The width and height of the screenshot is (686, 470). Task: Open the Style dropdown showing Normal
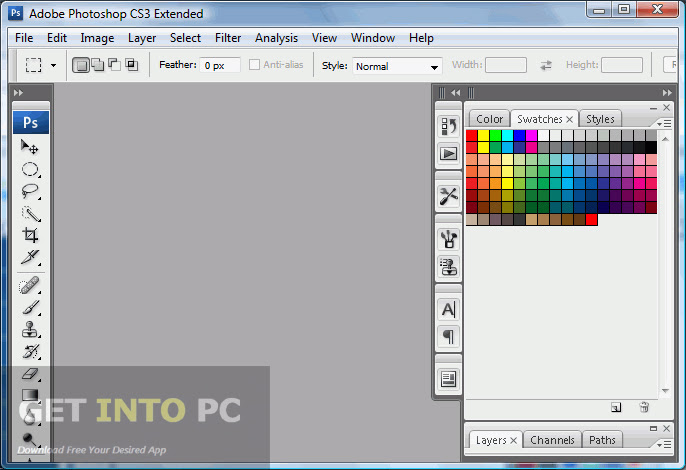[x=397, y=67]
